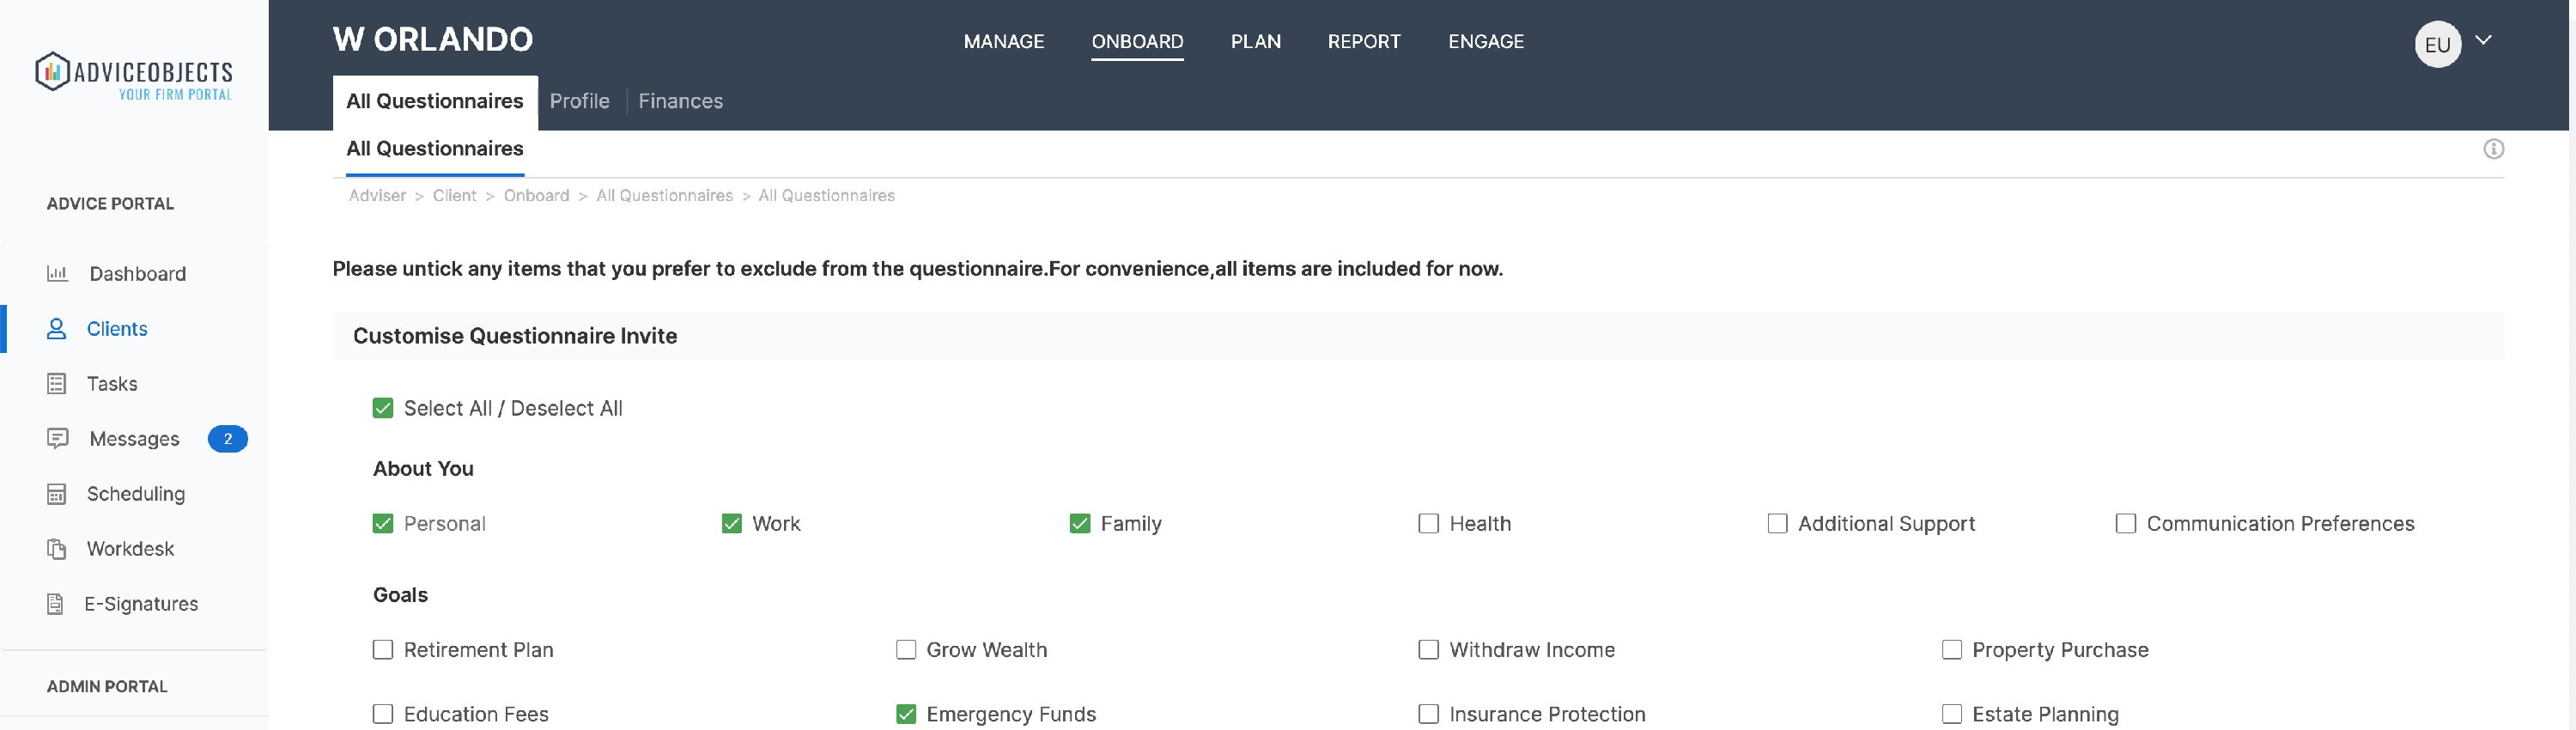Screen dimensions: 2576x730
Task: Click Client in breadcrumb
Action: (454, 195)
